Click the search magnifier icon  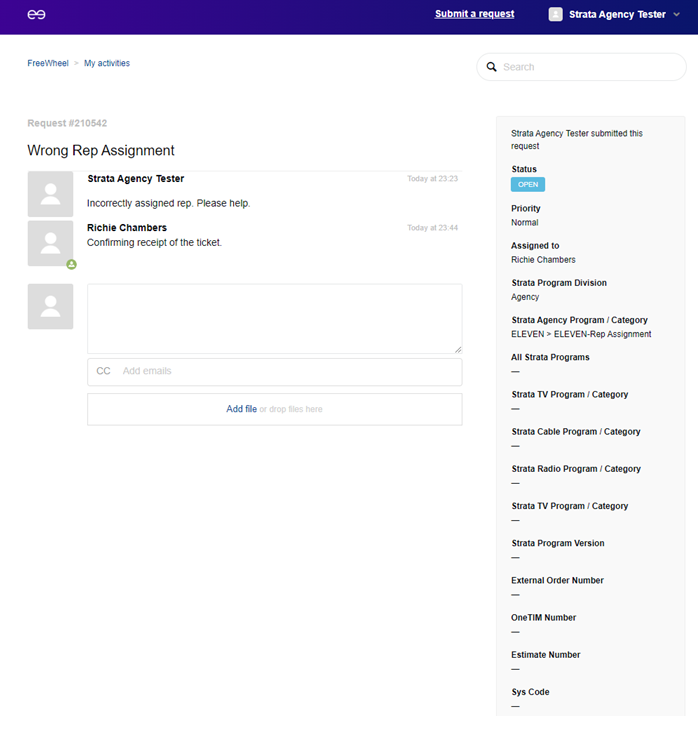[492, 67]
